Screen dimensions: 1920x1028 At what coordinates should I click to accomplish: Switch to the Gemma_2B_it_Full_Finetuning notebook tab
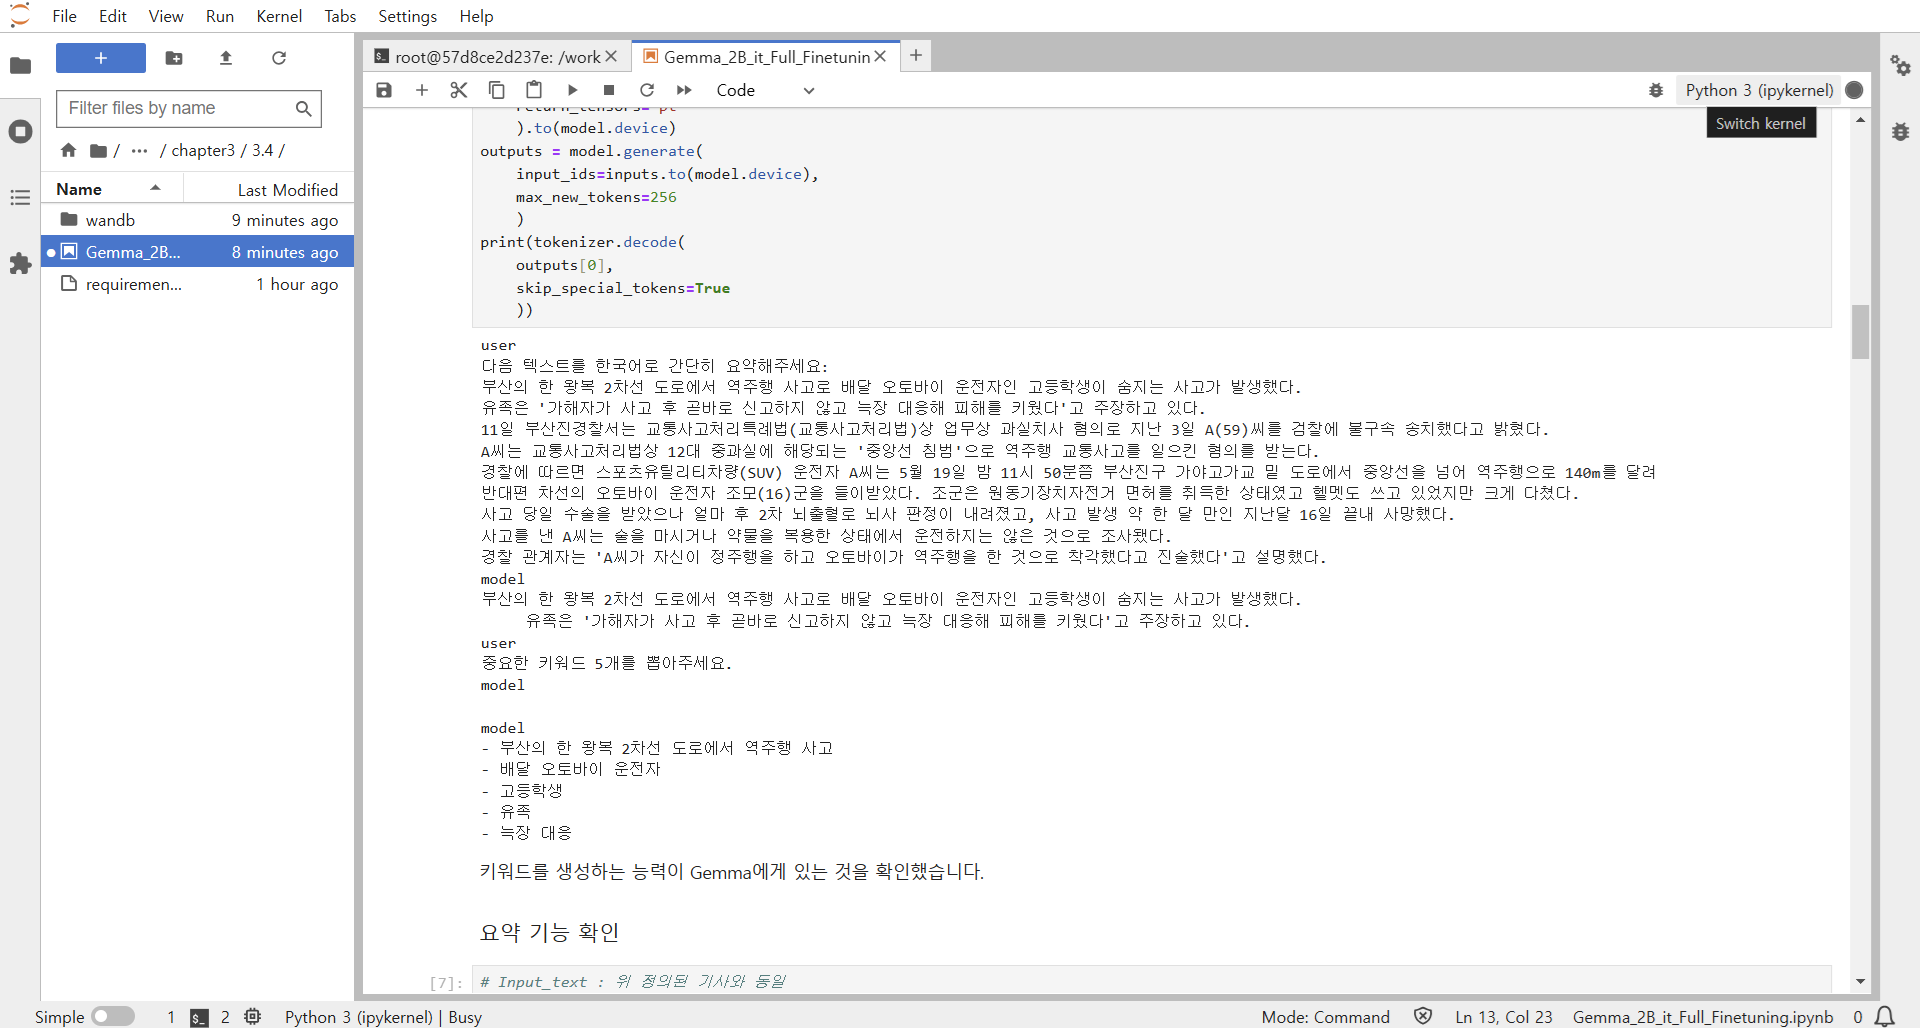(766, 57)
